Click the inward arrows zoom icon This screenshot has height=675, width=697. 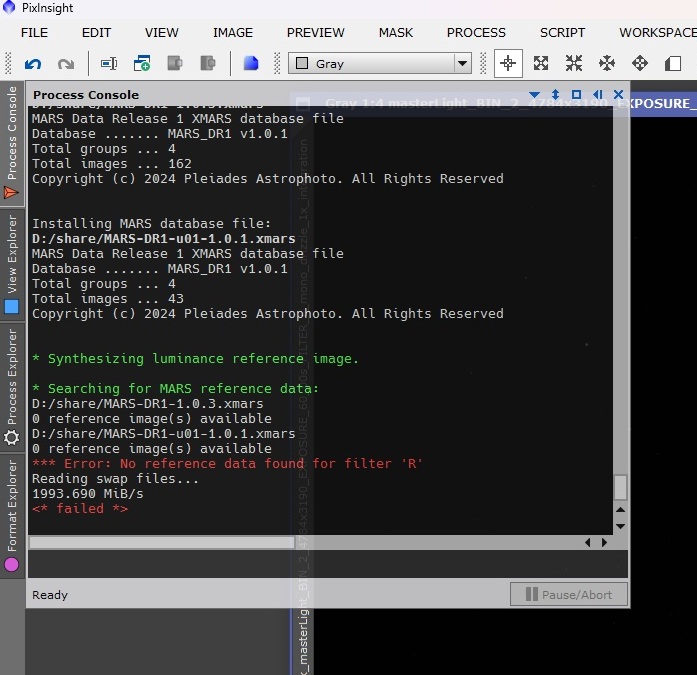pyautogui.click(x=574, y=64)
